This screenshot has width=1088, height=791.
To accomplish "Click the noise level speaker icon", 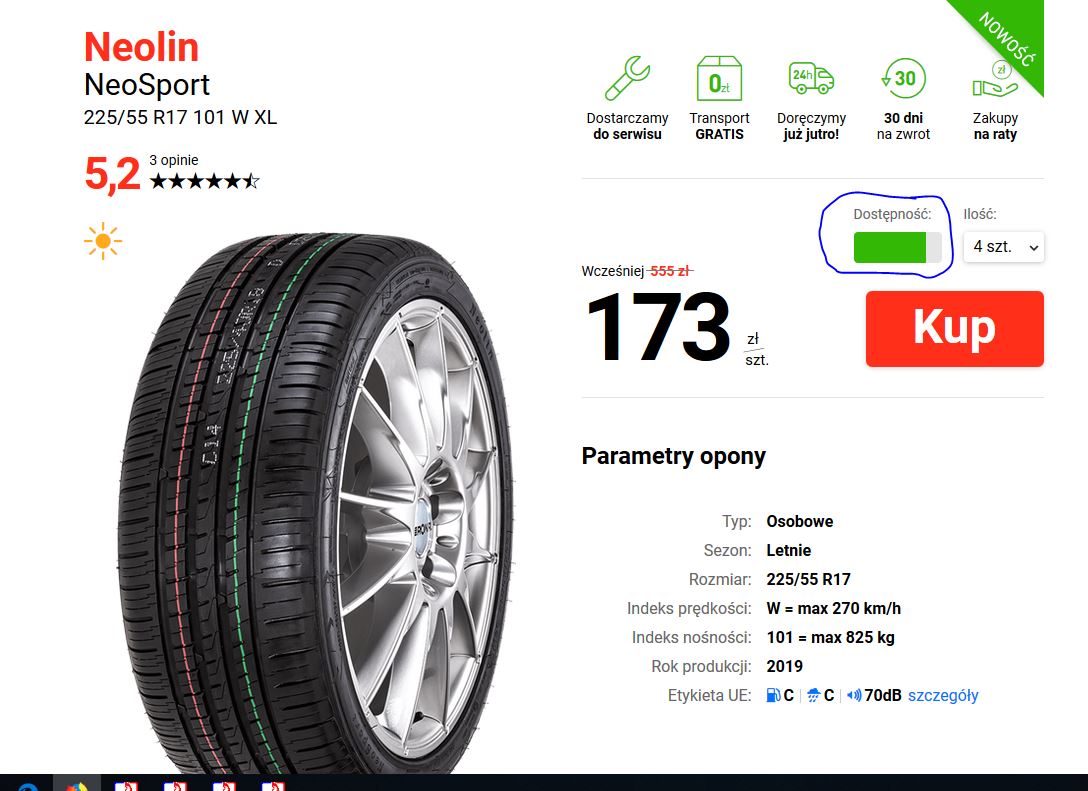I will click(x=854, y=695).
